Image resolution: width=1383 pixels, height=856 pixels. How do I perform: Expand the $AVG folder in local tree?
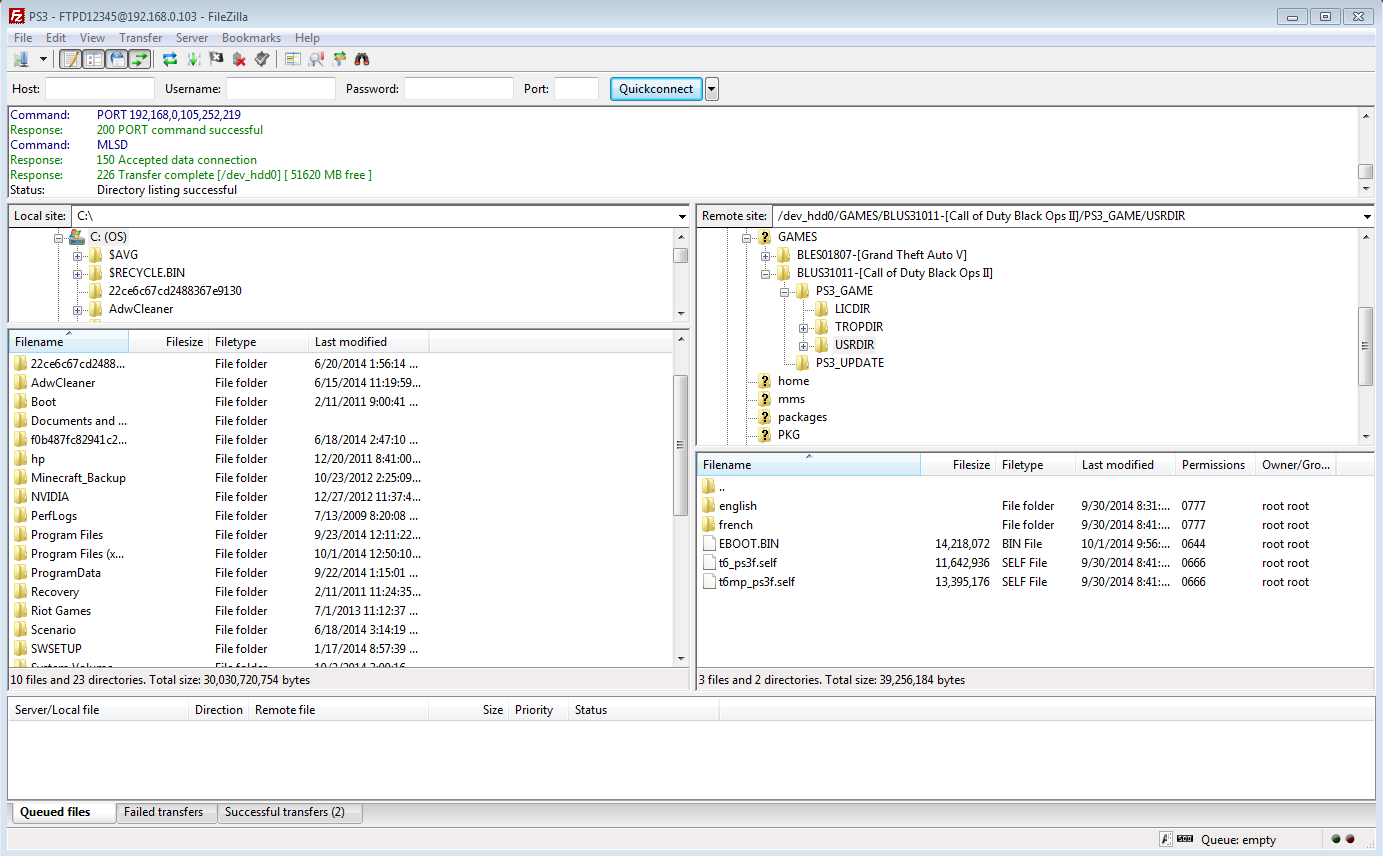click(x=77, y=255)
